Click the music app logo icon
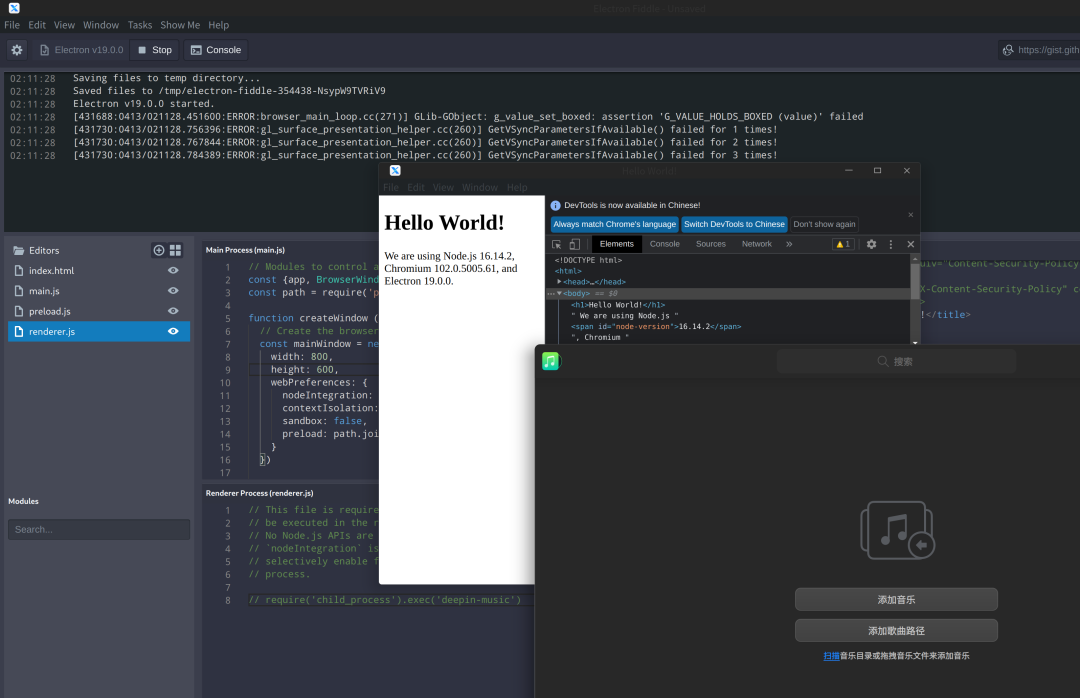This screenshot has width=1080, height=698. 550,361
